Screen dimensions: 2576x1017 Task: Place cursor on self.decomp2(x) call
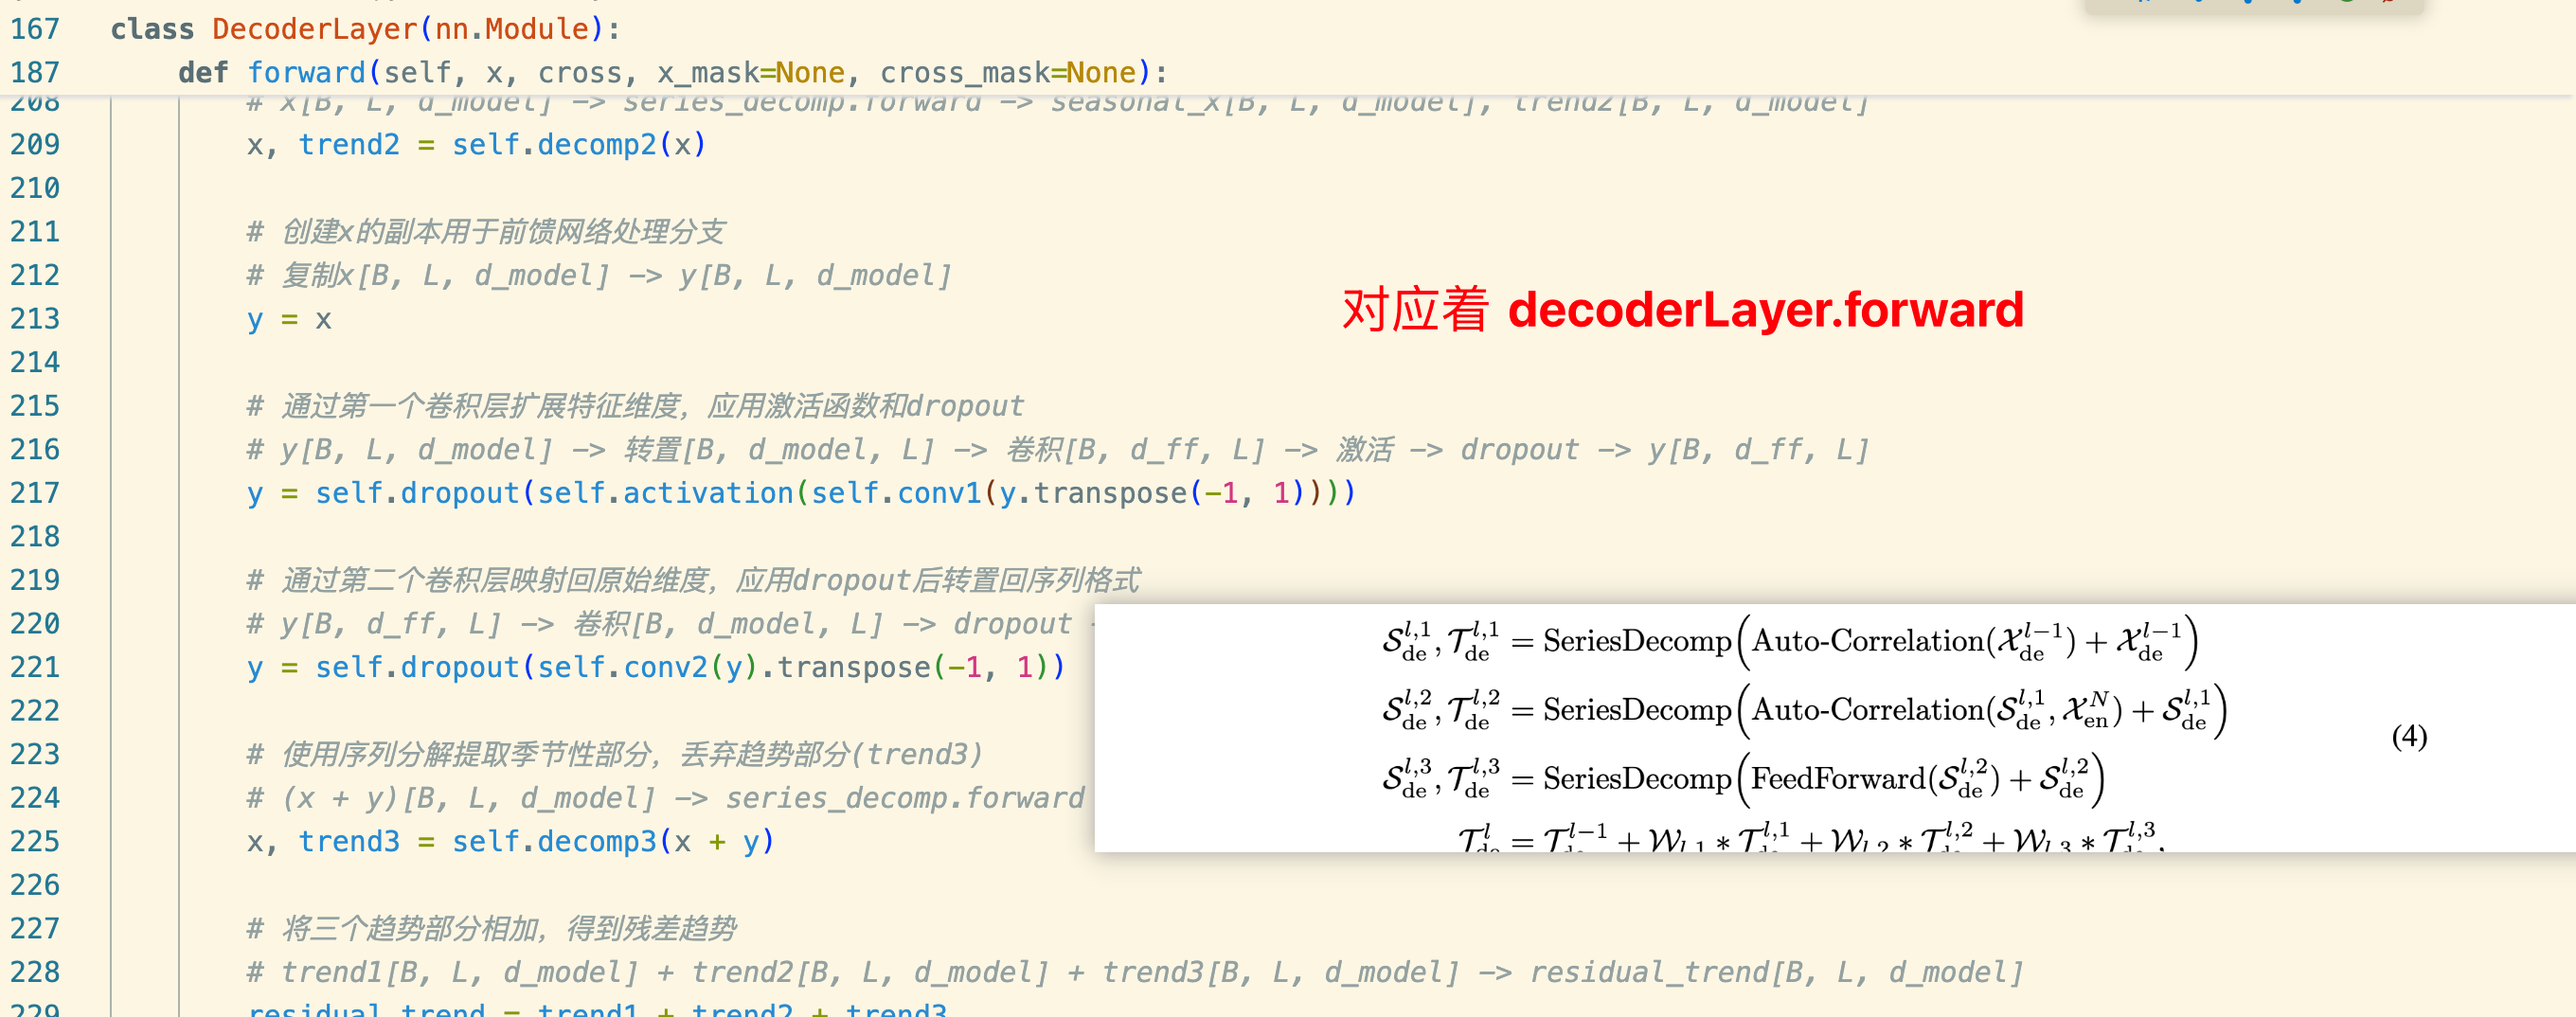coord(579,145)
